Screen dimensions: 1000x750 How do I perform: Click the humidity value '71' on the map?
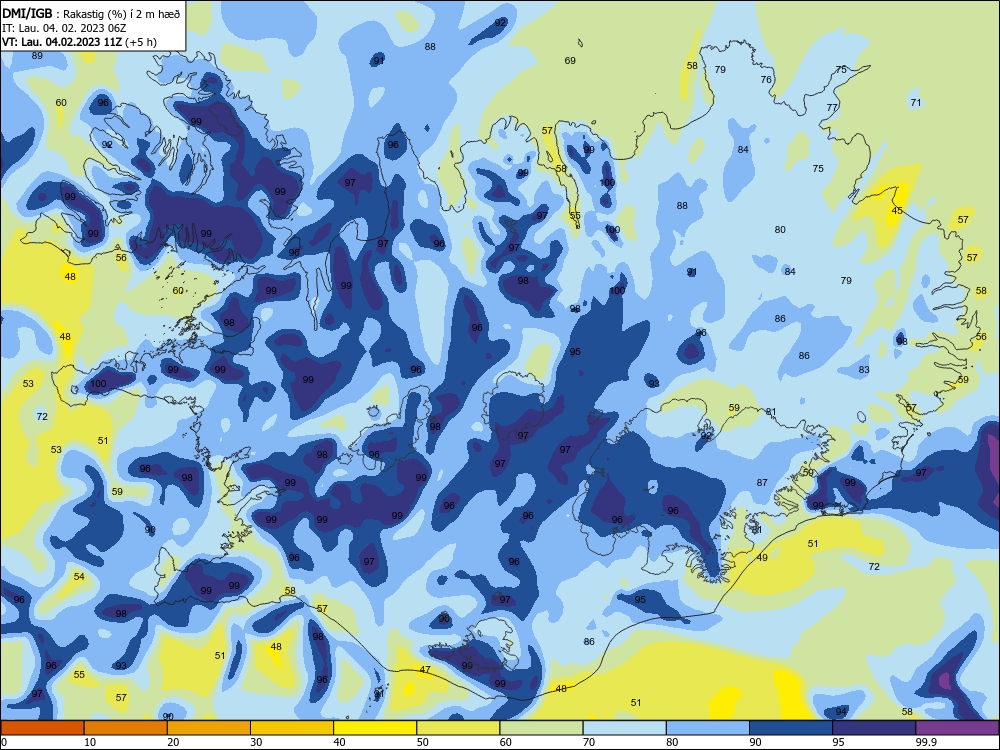pyautogui.click(x=916, y=102)
